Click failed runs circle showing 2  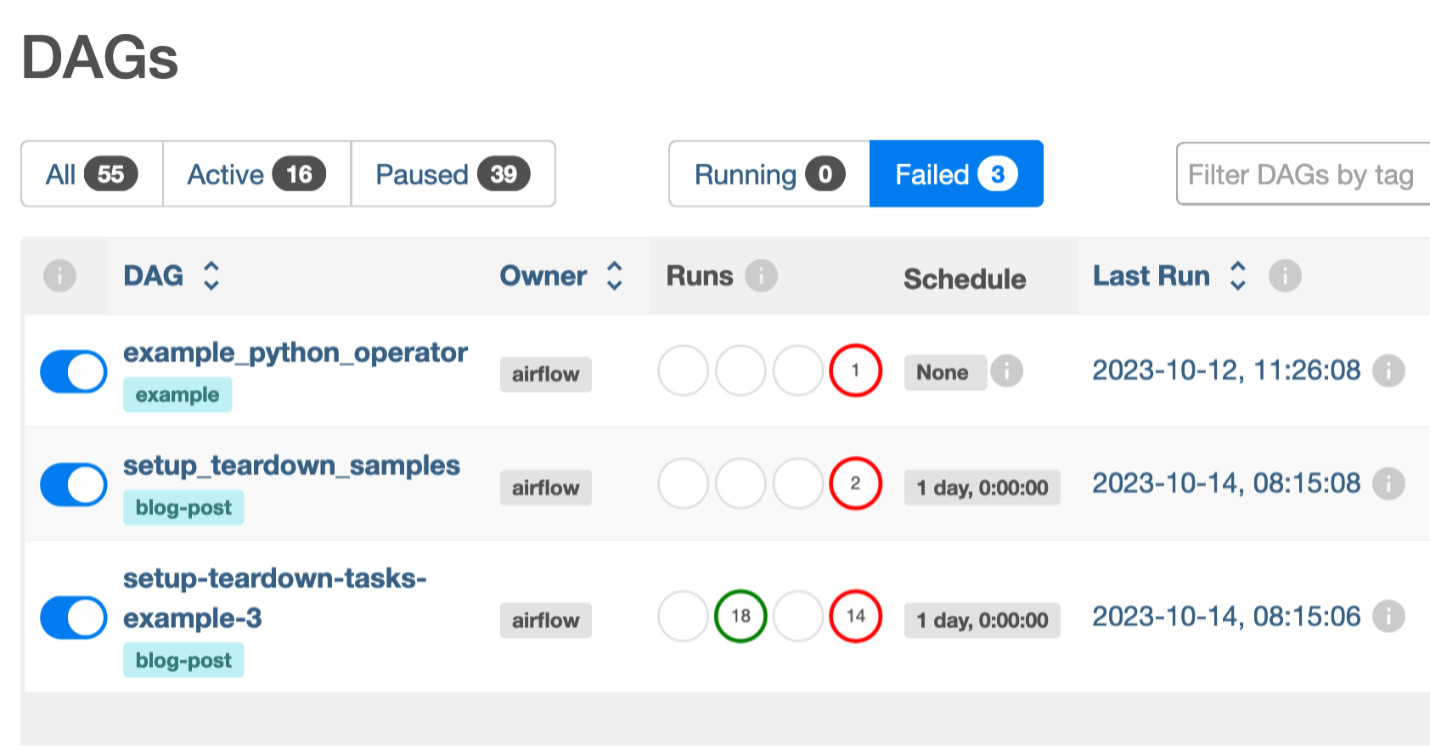point(855,484)
